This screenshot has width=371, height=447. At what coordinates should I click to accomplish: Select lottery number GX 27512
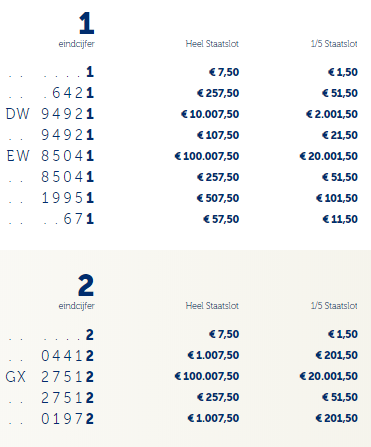tap(50, 377)
